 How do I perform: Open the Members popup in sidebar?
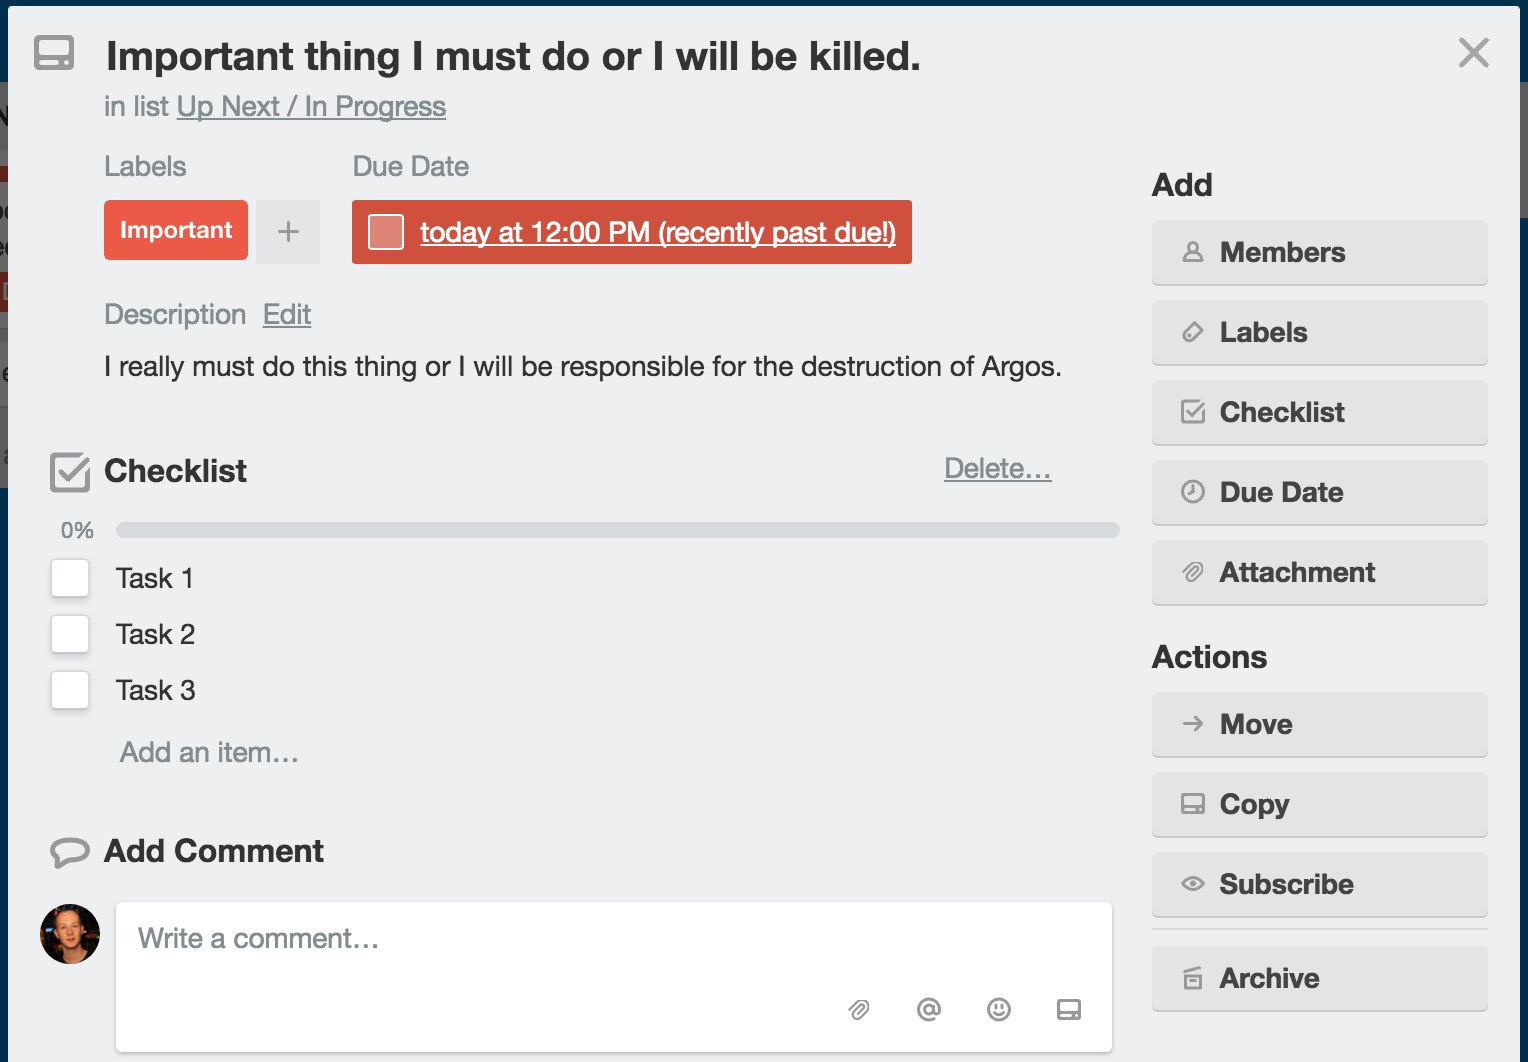pyautogui.click(x=1319, y=252)
